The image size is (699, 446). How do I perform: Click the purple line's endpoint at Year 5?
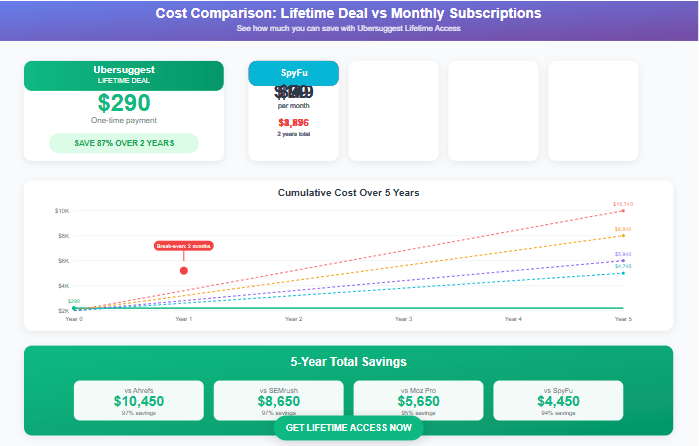click(623, 261)
